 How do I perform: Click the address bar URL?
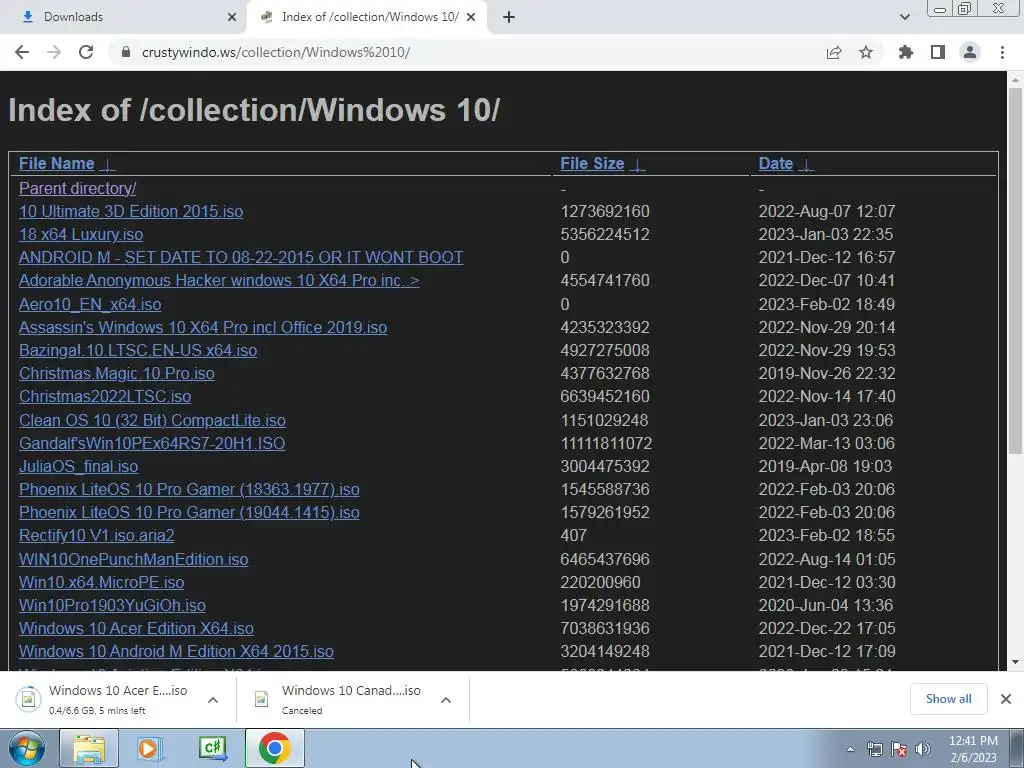[x=276, y=52]
